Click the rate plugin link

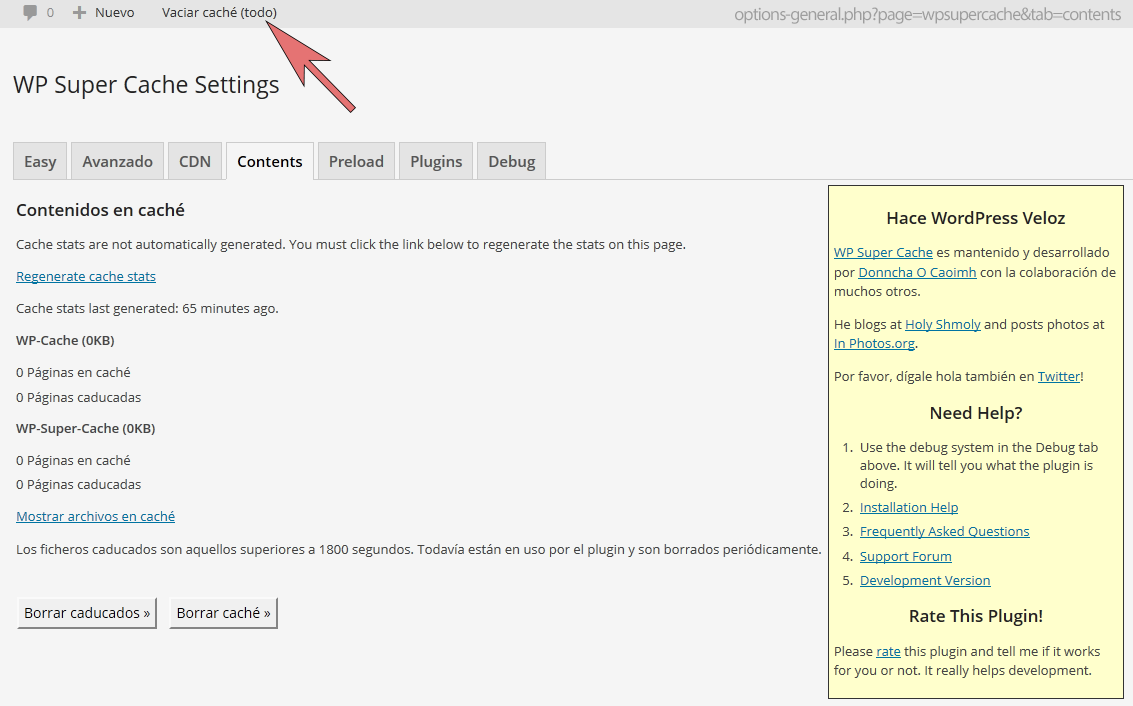[x=888, y=651]
